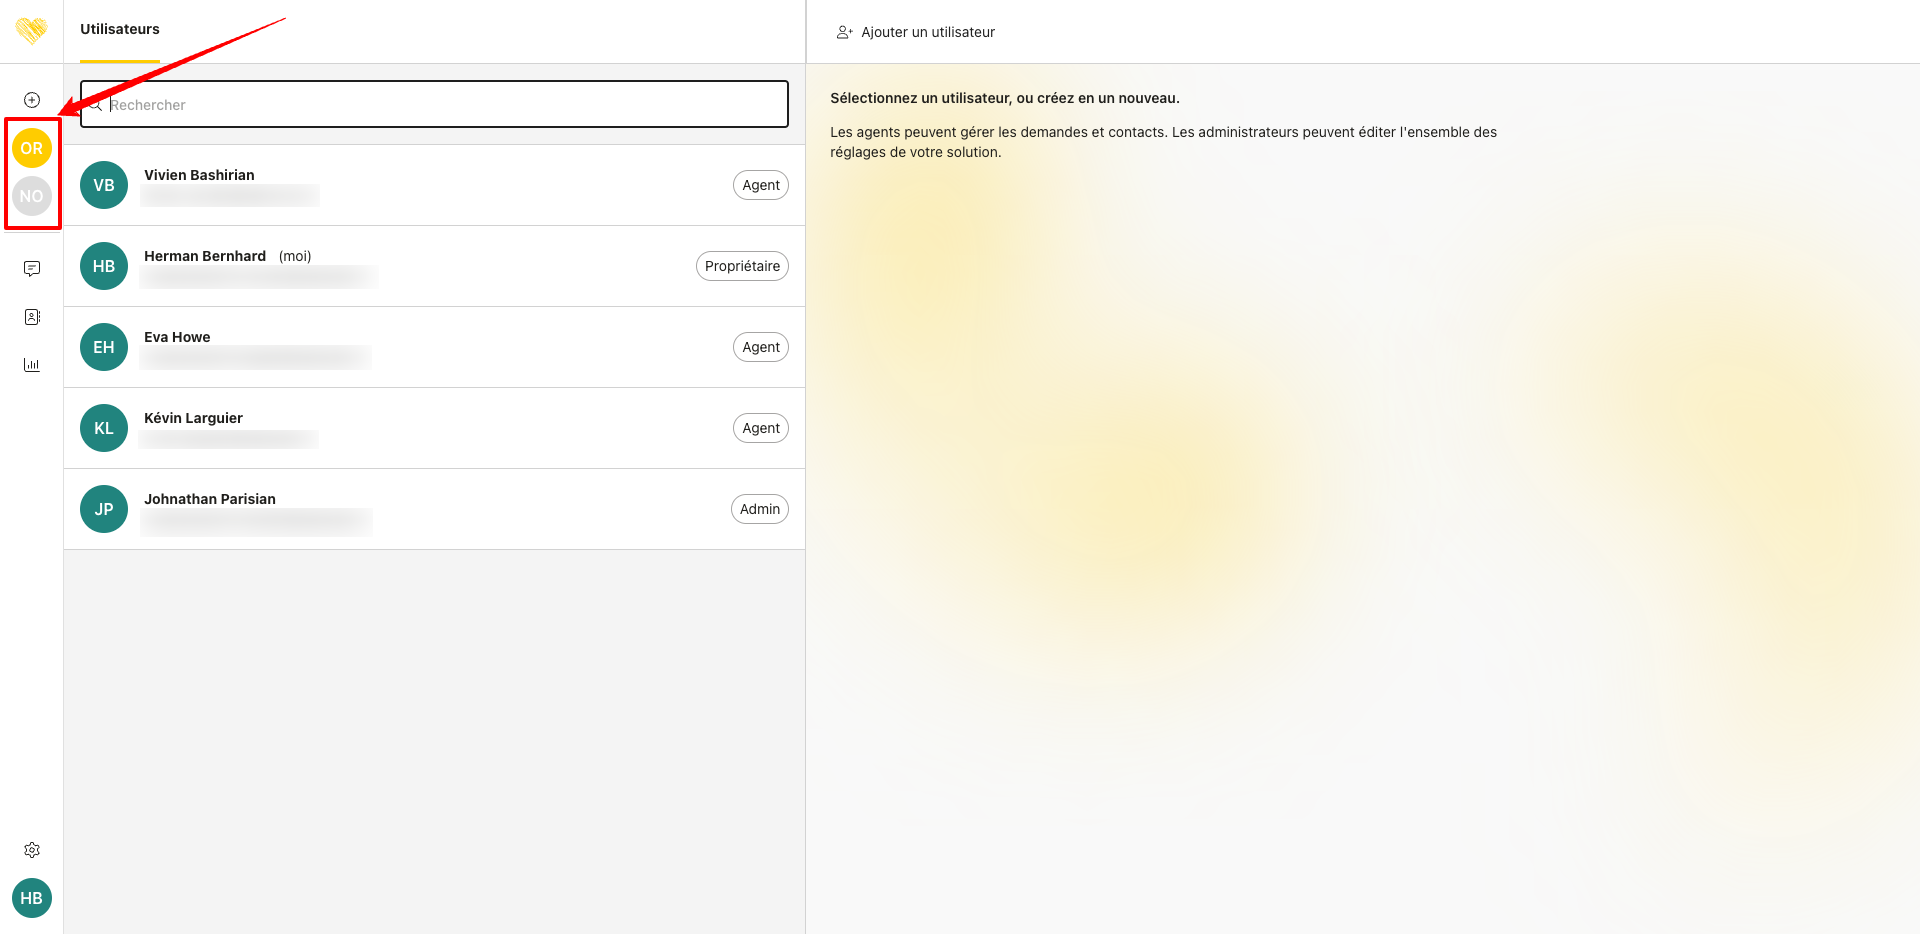The width and height of the screenshot is (1920, 934).
Task: Click Ajouter un utilisateur button
Action: 916,32
